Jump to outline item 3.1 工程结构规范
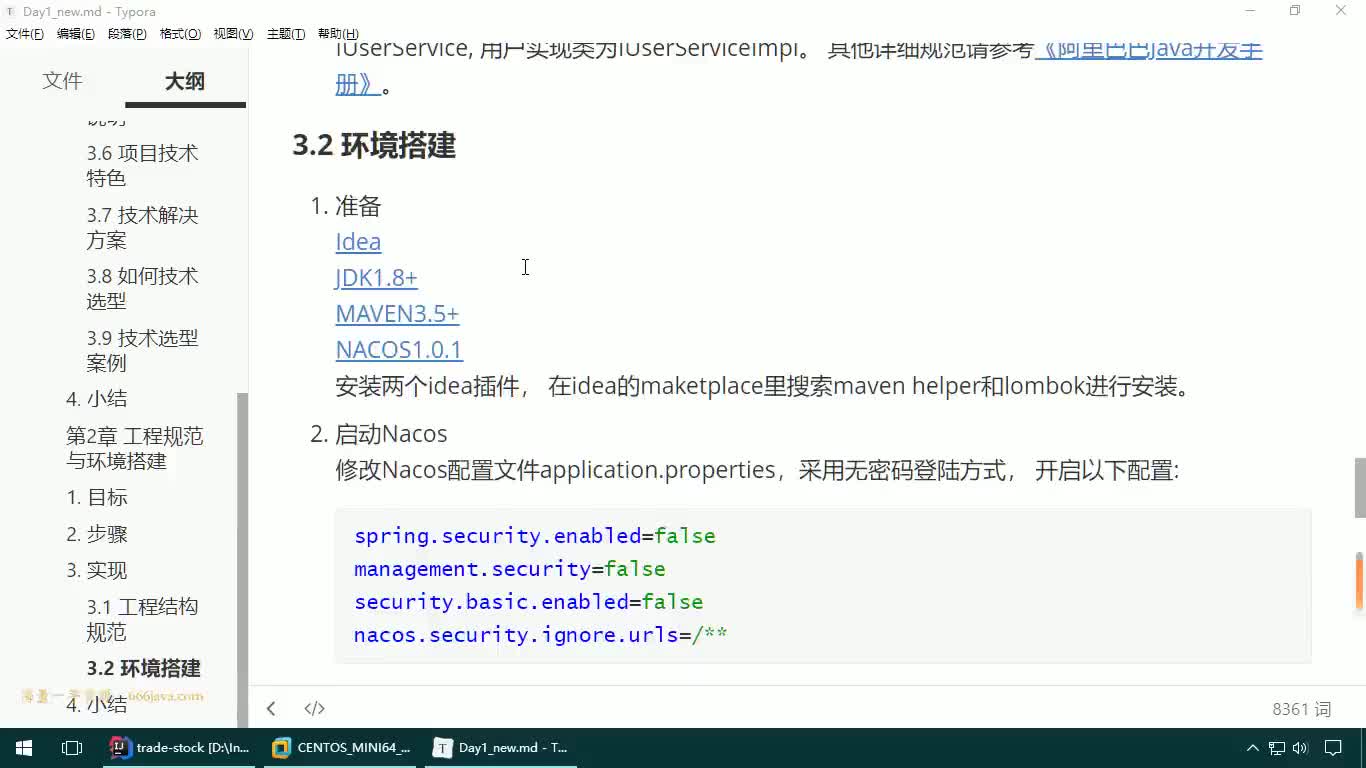Screen dimensions: 1366x768 point(142,619)
